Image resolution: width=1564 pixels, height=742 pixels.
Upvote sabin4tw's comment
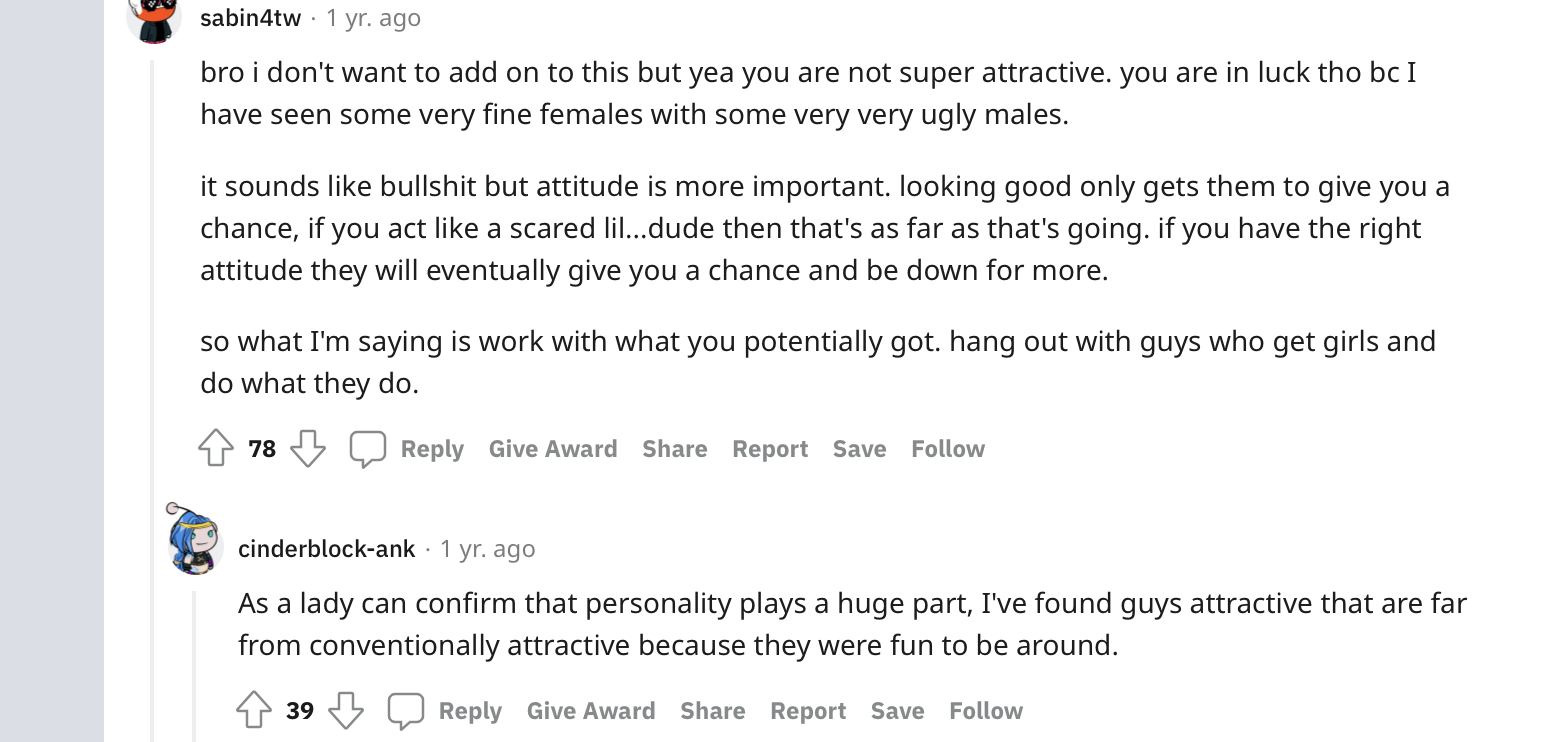[216, 448]
